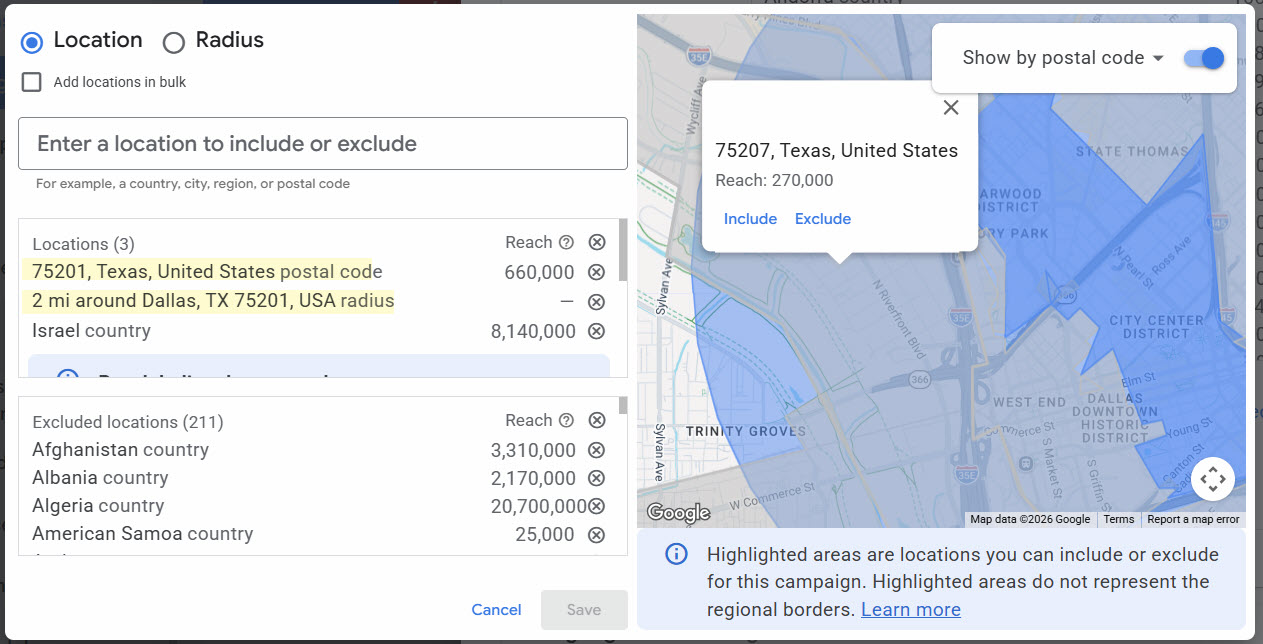
Task: Select the Location targeting option
Action: (x=30, y=42)
